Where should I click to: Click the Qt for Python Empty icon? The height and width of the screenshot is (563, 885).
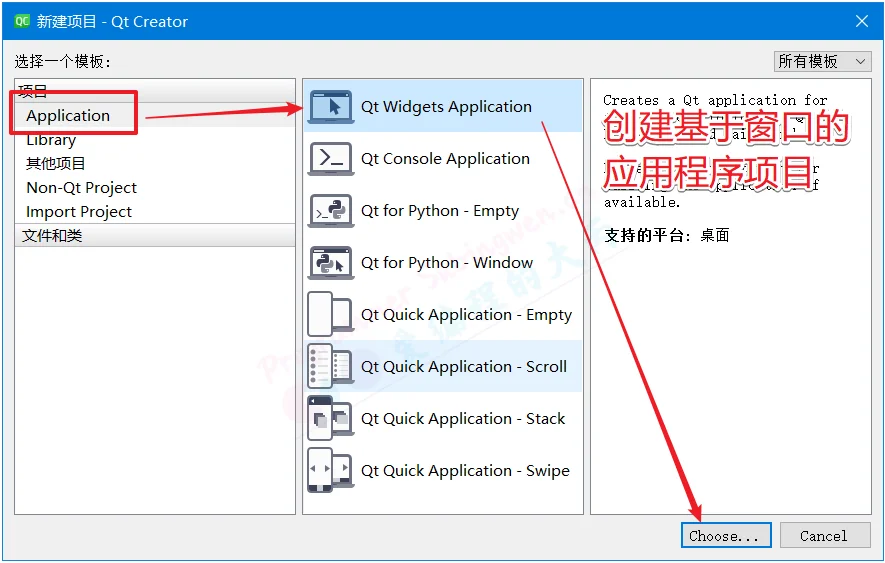(331, 211)
